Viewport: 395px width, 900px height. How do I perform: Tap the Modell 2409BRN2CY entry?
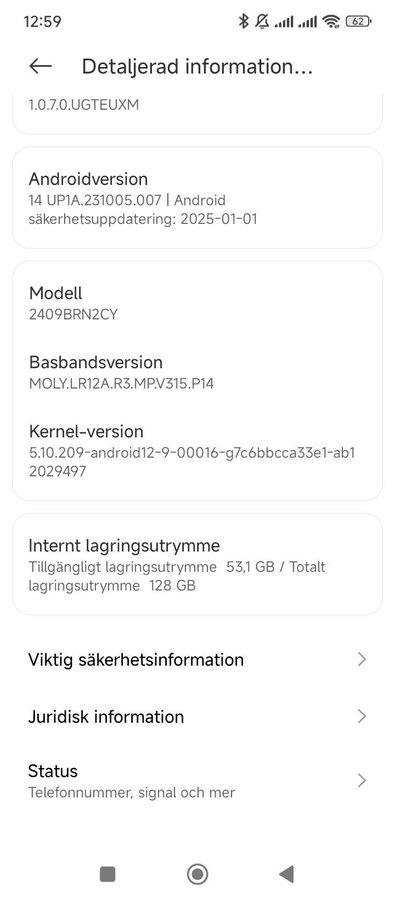(198, 303)
